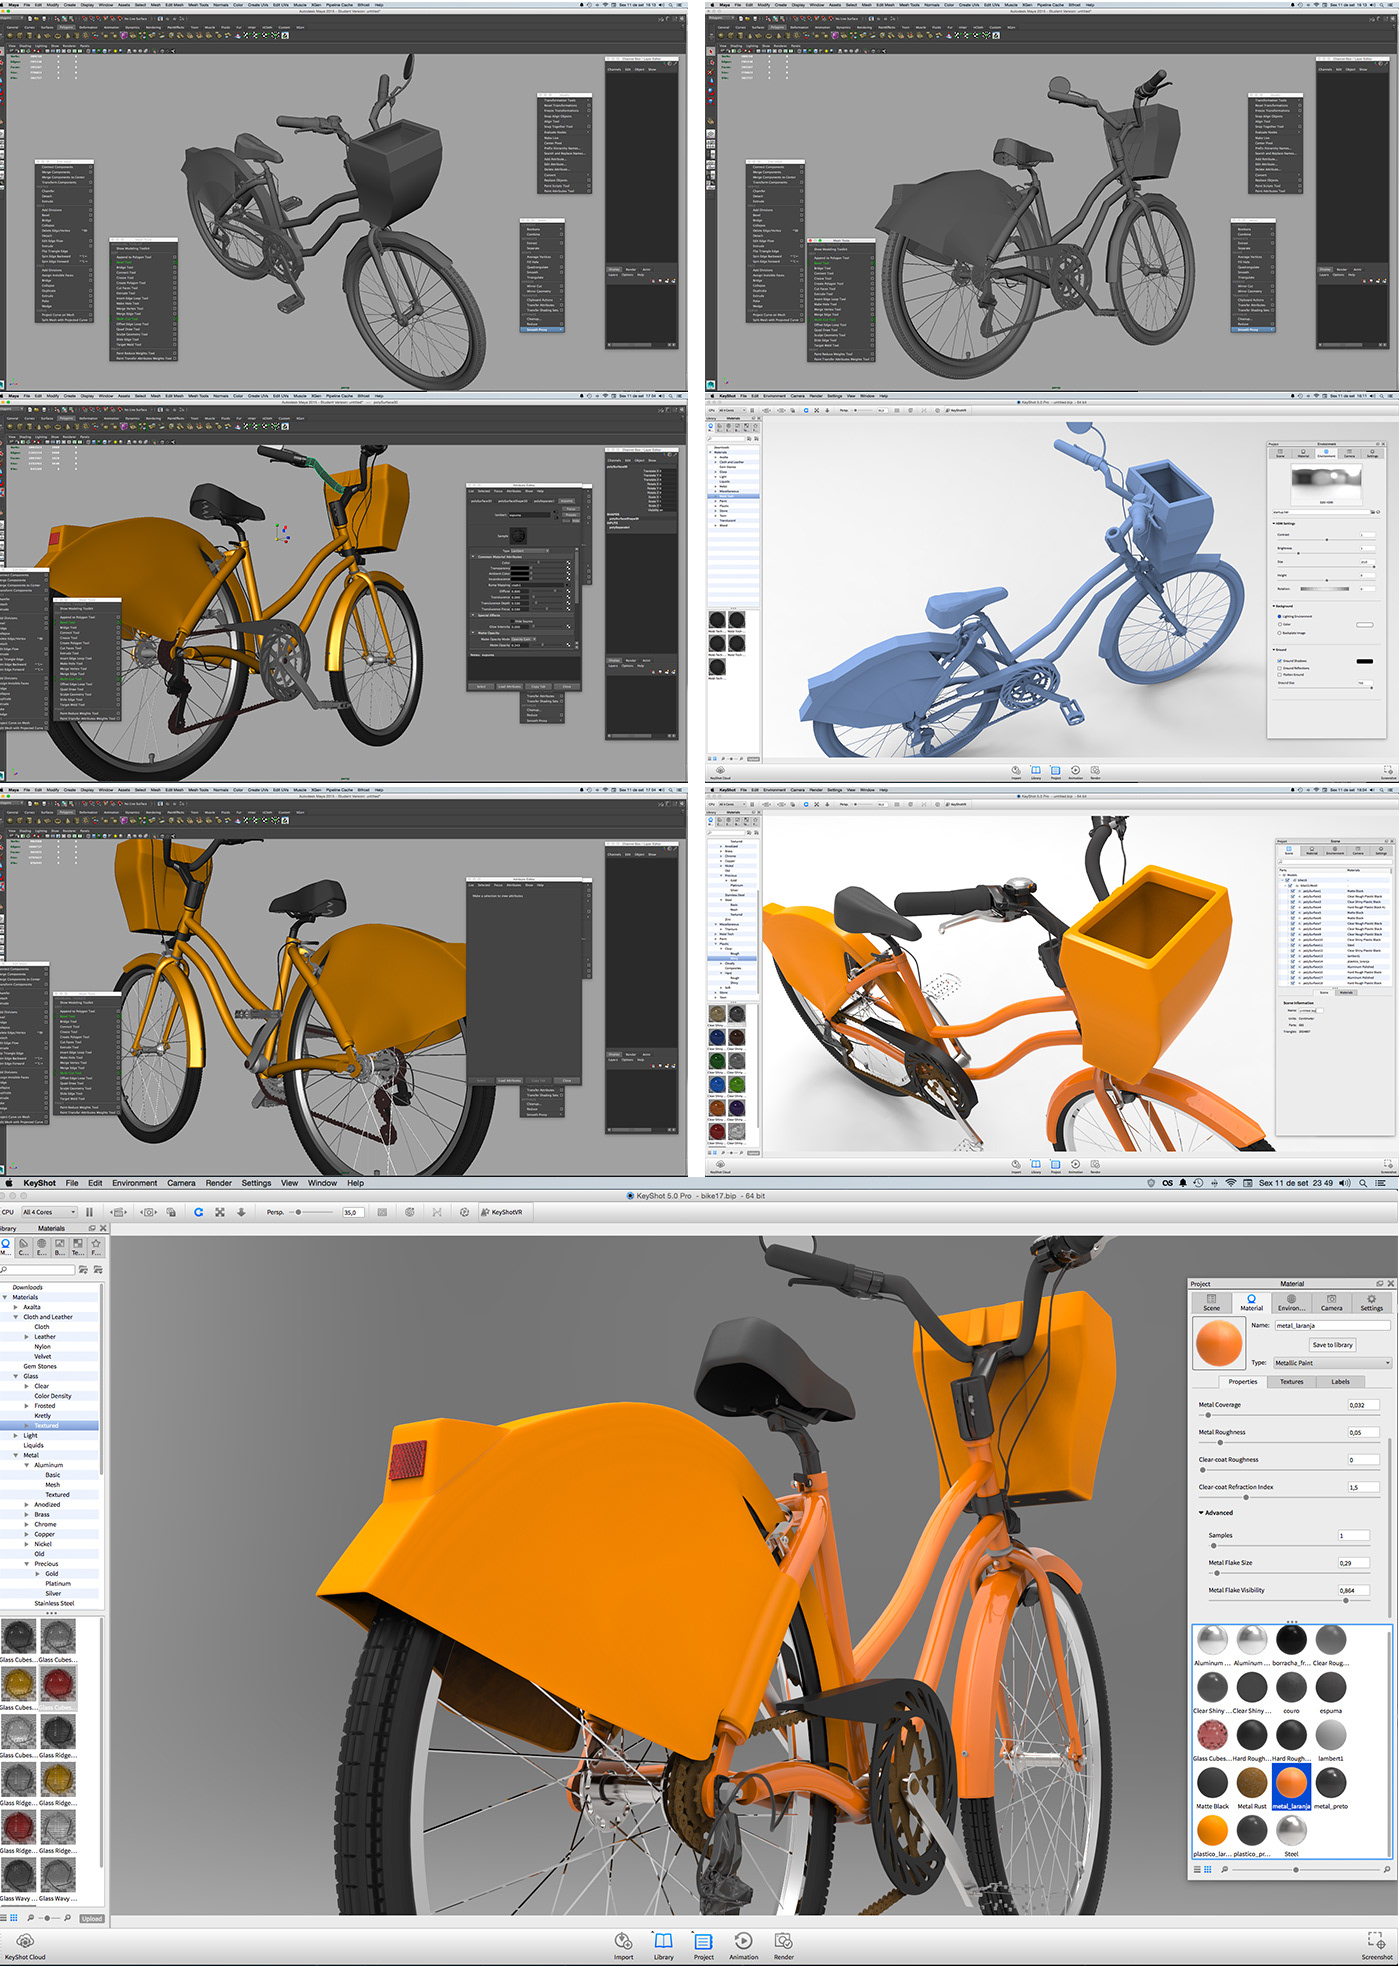Select Textures library tab icon labeled Te...
This screenshot has height=1966, width=1400.
(x=77, y=1247)
